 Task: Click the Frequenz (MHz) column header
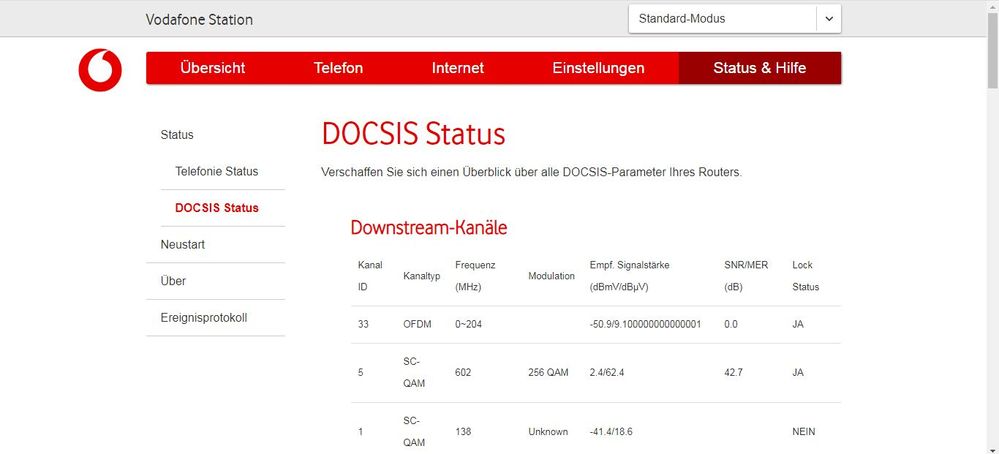pyautogui.click(x=475, y=276)
